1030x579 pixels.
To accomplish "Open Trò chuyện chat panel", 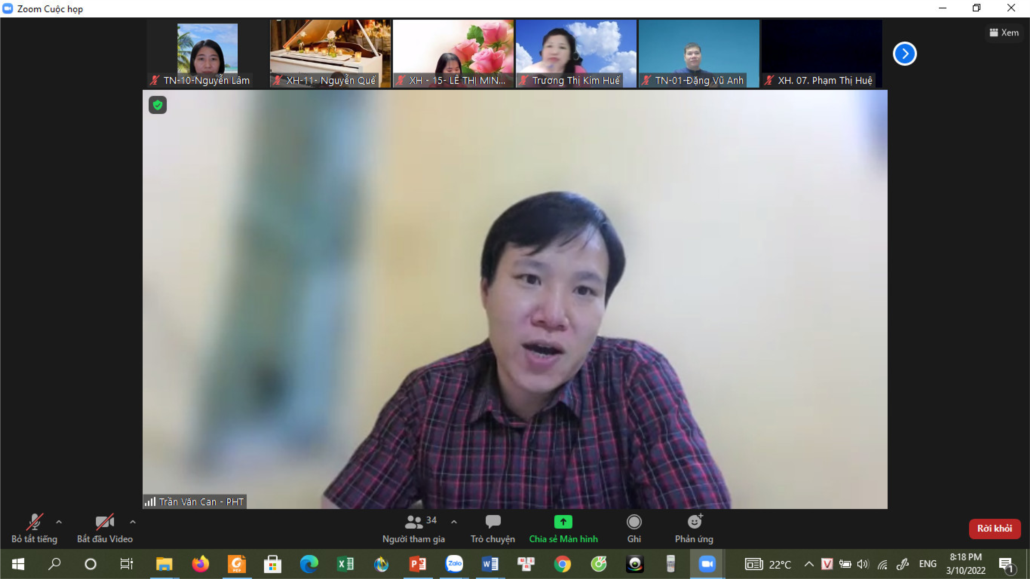I will pyautogui.click(x=493, y=527).
